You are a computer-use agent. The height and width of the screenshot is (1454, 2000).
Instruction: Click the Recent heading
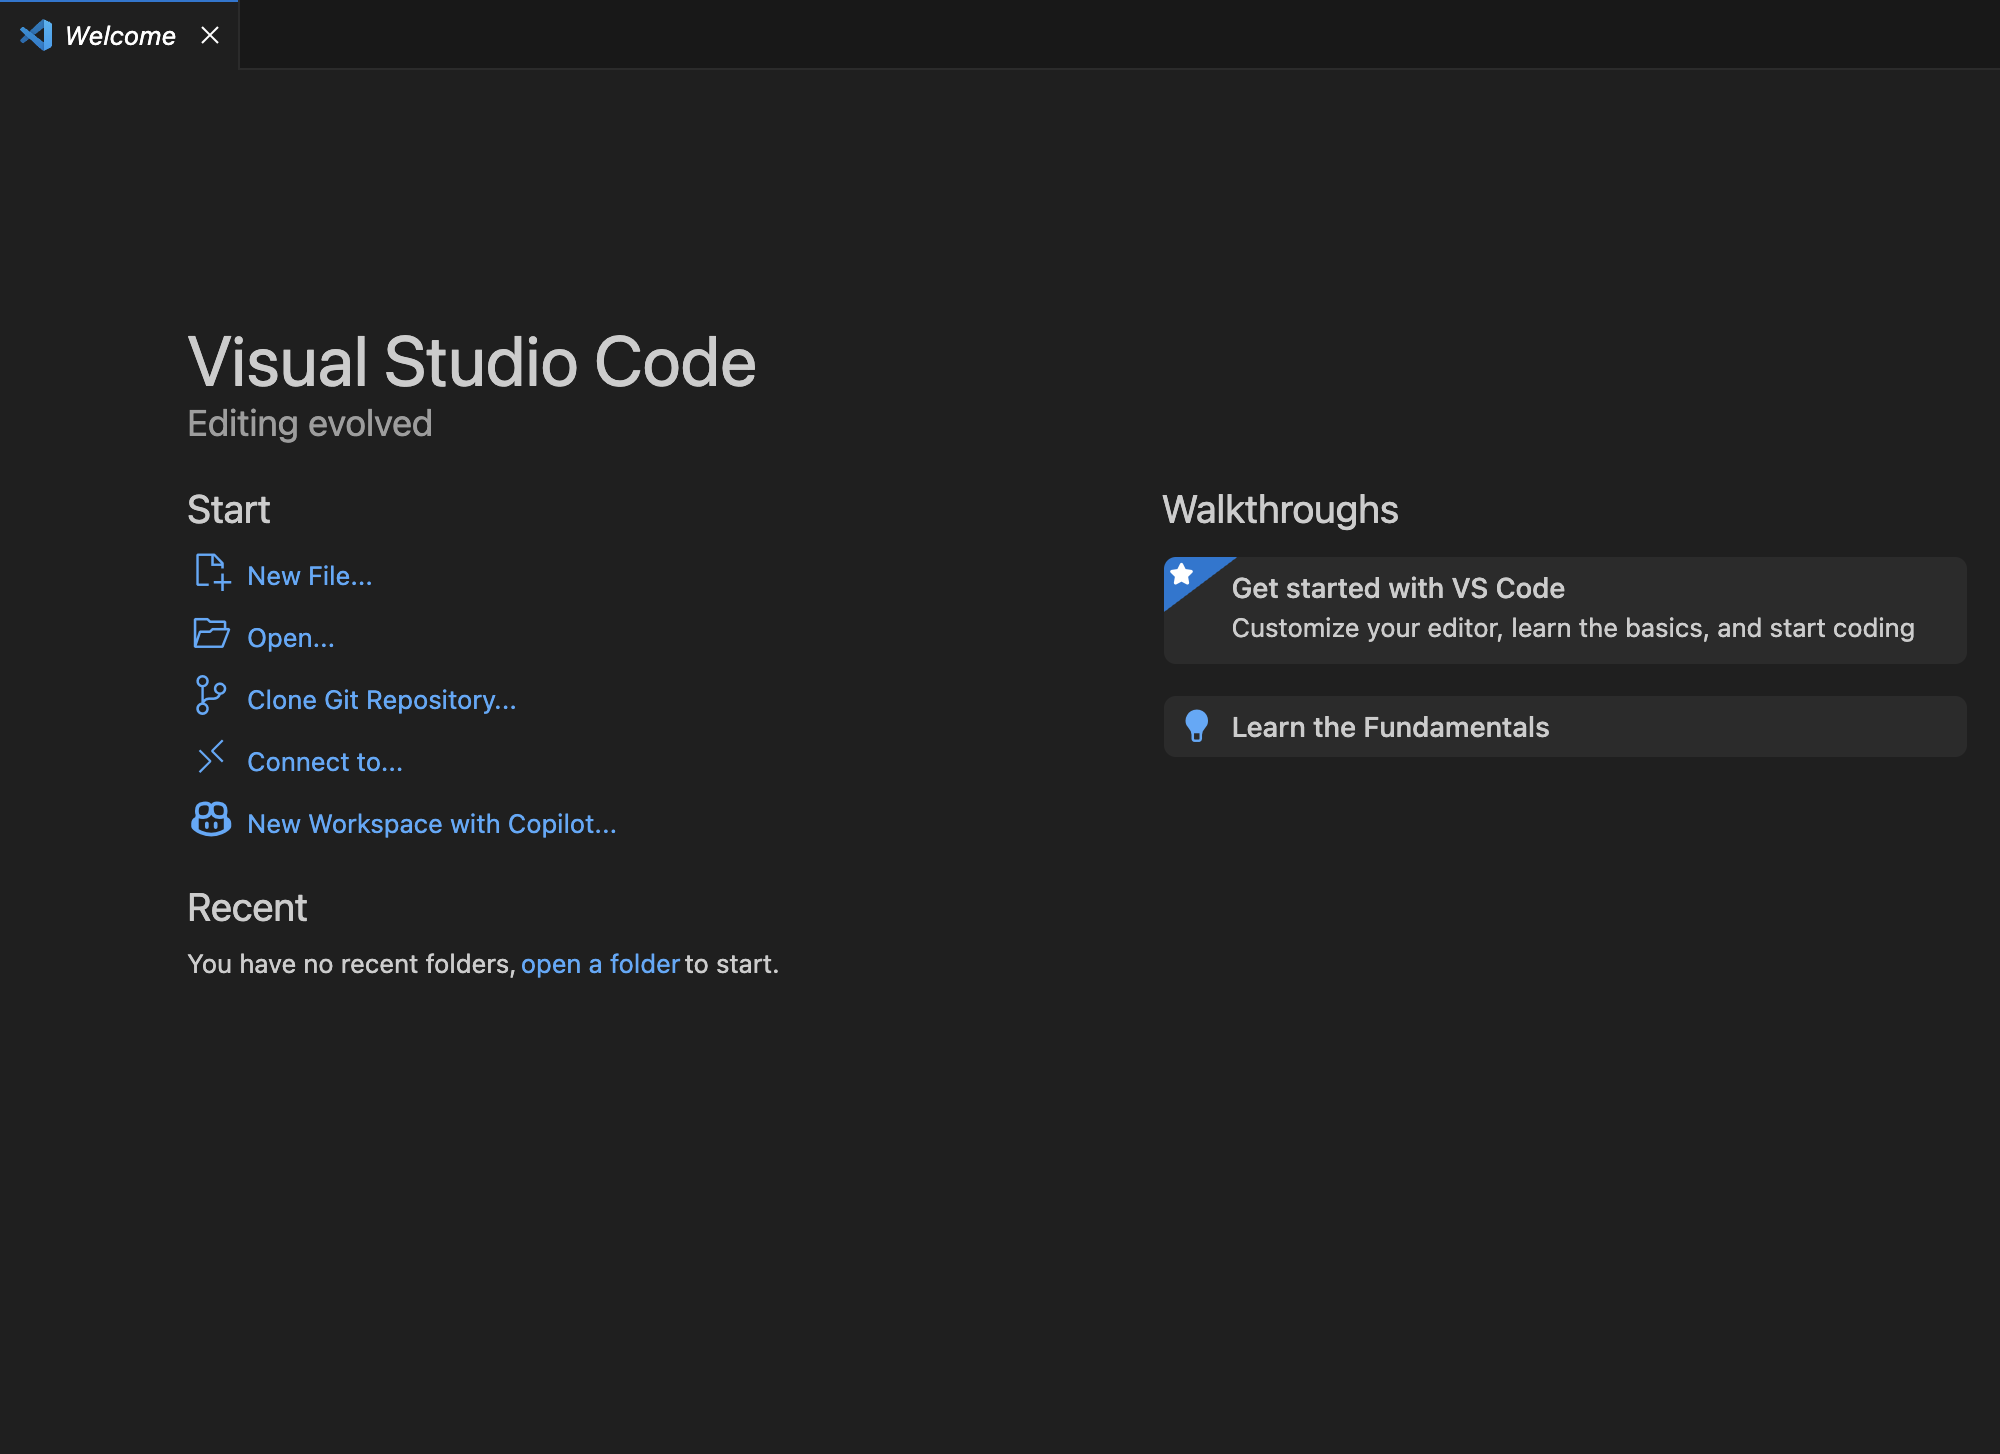pyautogui.click(x=247, y=908)
